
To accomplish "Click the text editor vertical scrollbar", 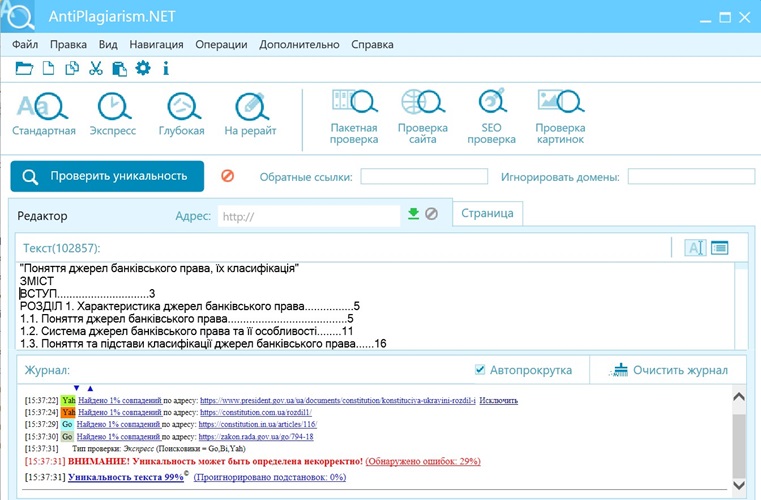I will click(x=741, y=306).
